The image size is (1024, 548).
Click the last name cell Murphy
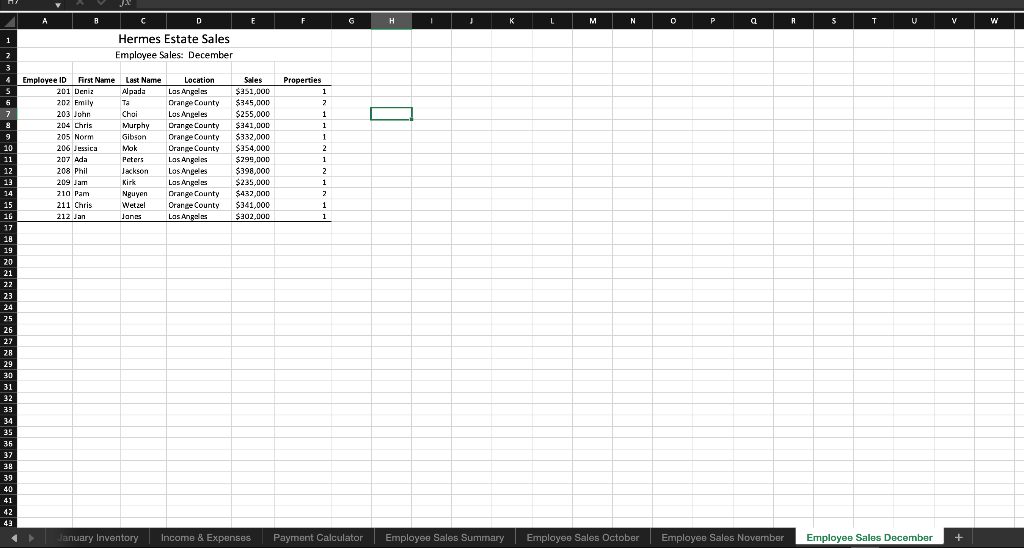[143, 125]
